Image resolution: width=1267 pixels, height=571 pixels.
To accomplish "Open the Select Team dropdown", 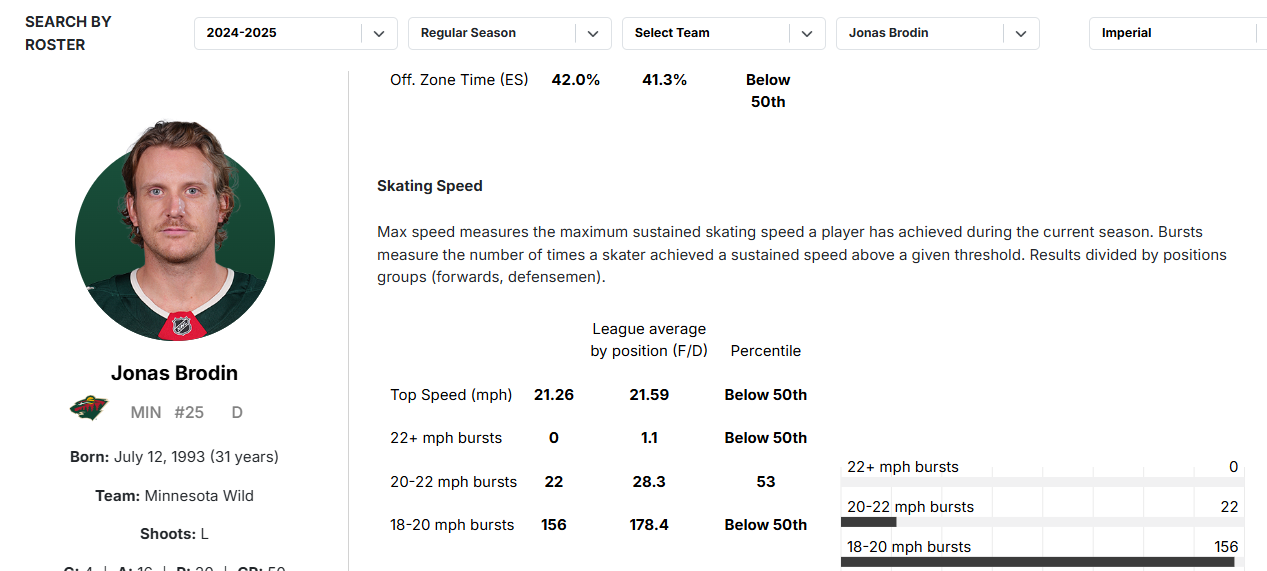I will [x=723, y=33].
